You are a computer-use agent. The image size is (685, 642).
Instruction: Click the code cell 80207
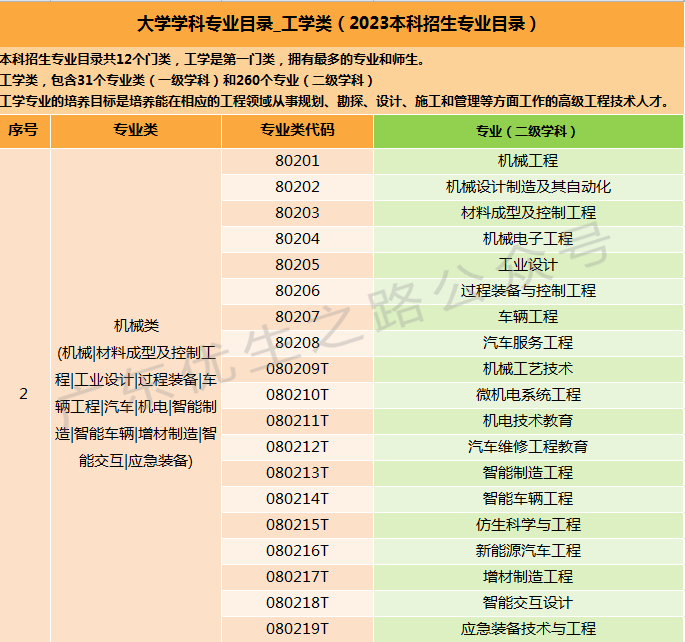pyautogui.click(x=298, y=317)
